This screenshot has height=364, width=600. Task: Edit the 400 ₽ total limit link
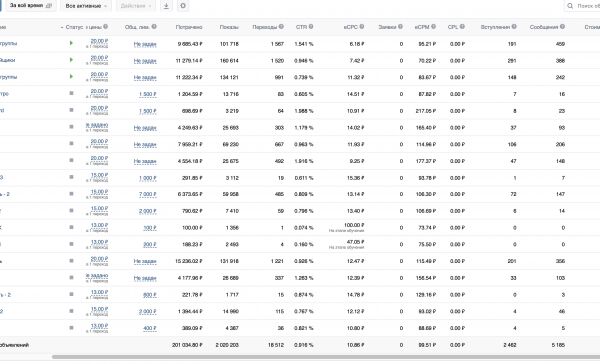pos(150,328)
